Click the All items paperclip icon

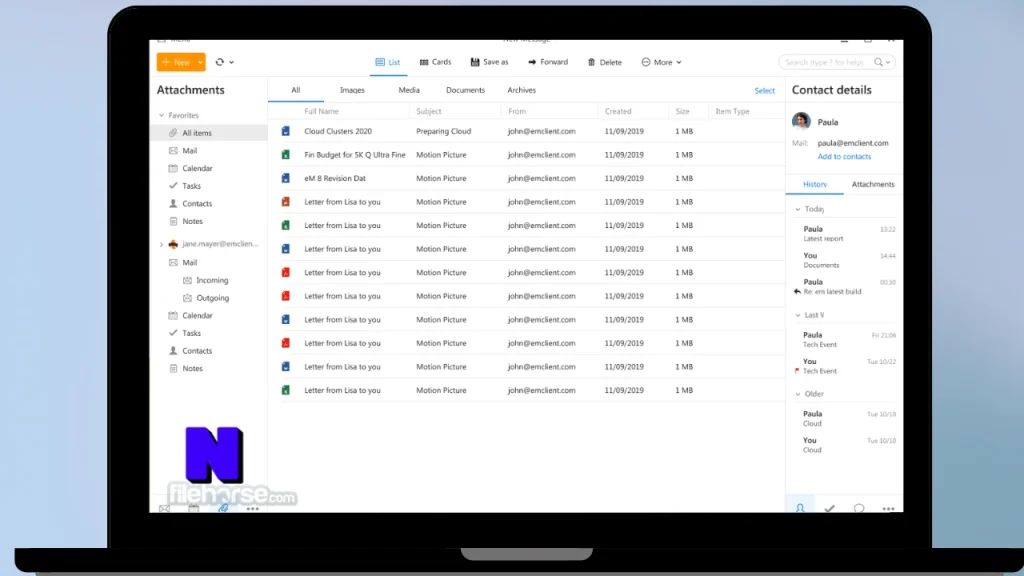pos(173,133)
